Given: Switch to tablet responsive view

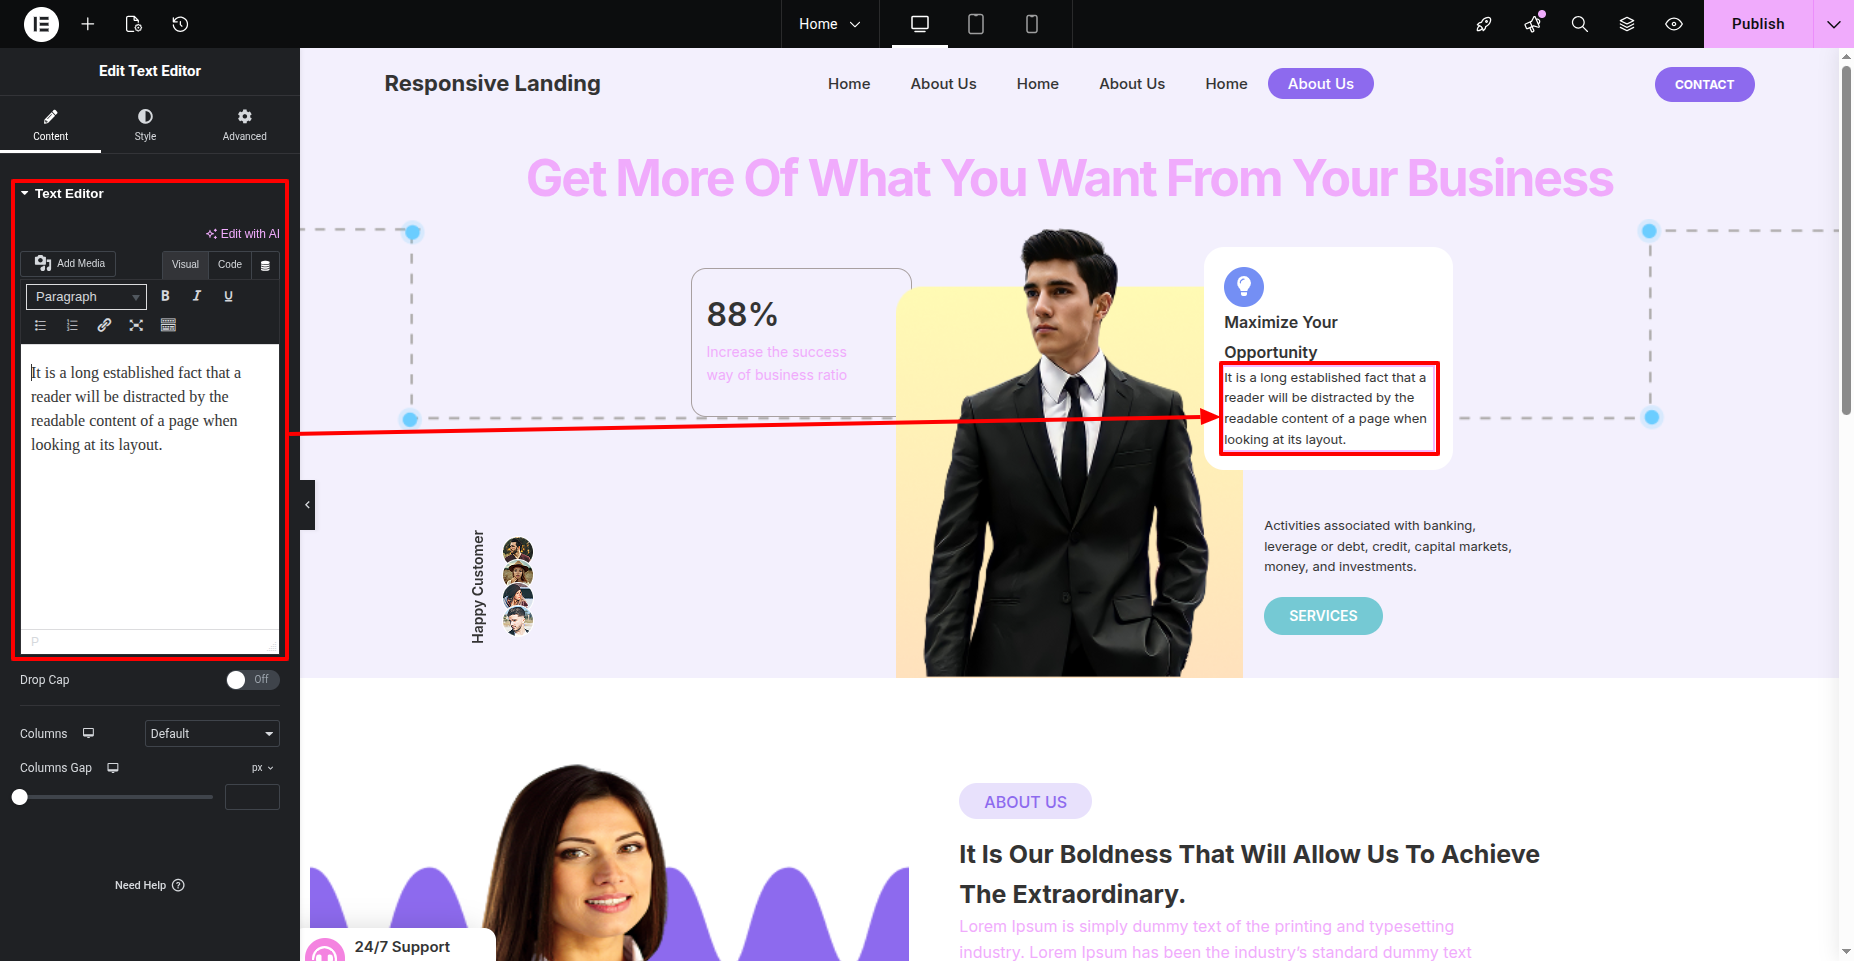Looking at the screenshot, I should pyautogui.click(x=976, y=24).
